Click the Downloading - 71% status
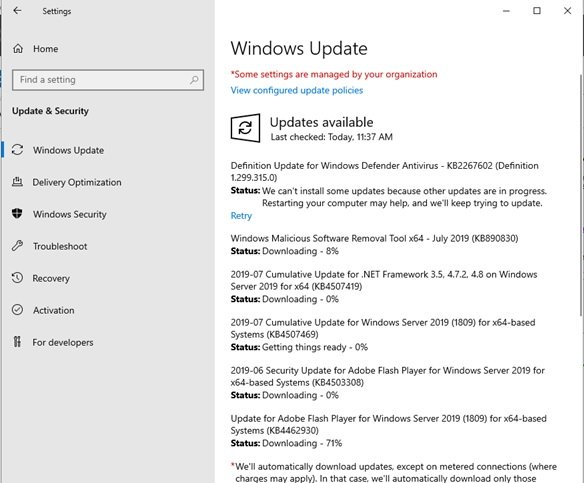584x483 pixels. (302, 443)
